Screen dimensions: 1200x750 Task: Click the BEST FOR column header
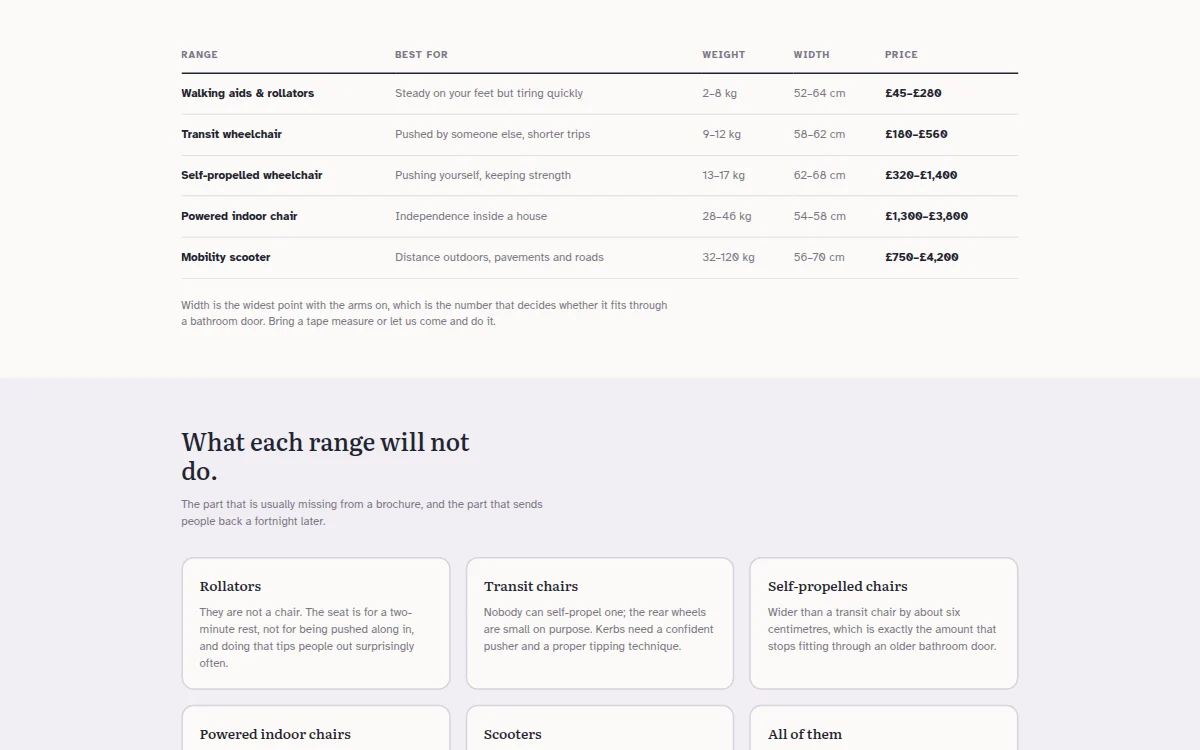pos(421,55)
